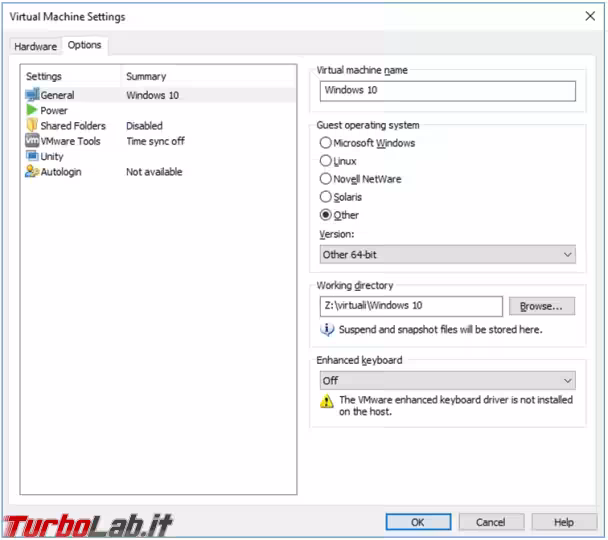Choose Linux as guest operating system
This screenshot has height=540, width=608.
(x=325, y=161)
